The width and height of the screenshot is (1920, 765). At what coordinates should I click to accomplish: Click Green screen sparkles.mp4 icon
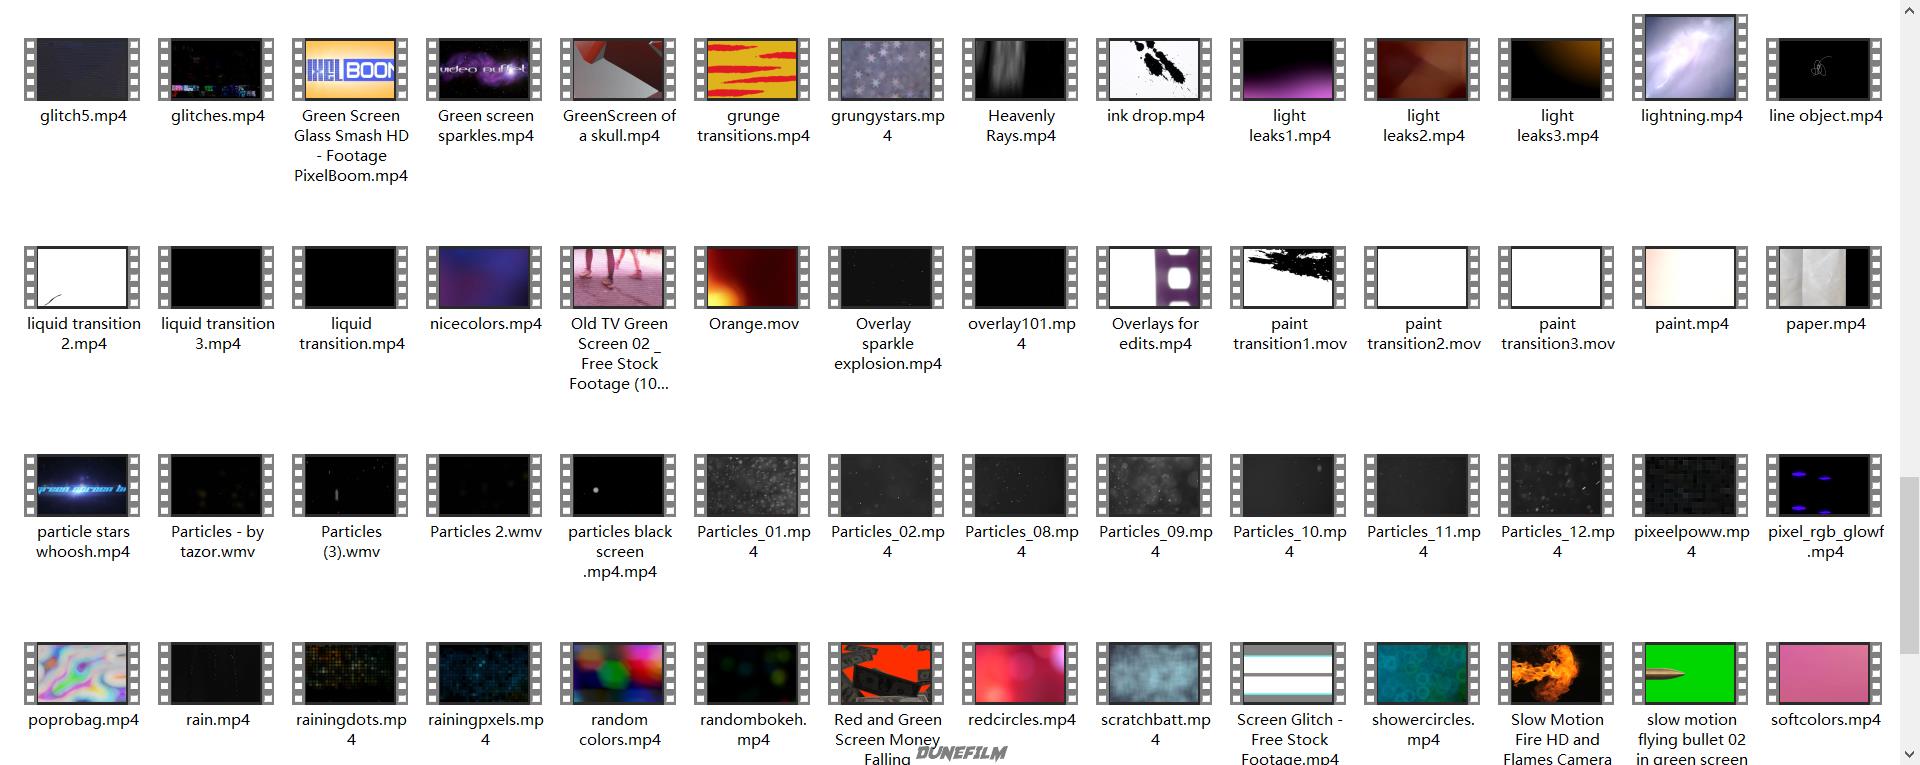[485, 70]
